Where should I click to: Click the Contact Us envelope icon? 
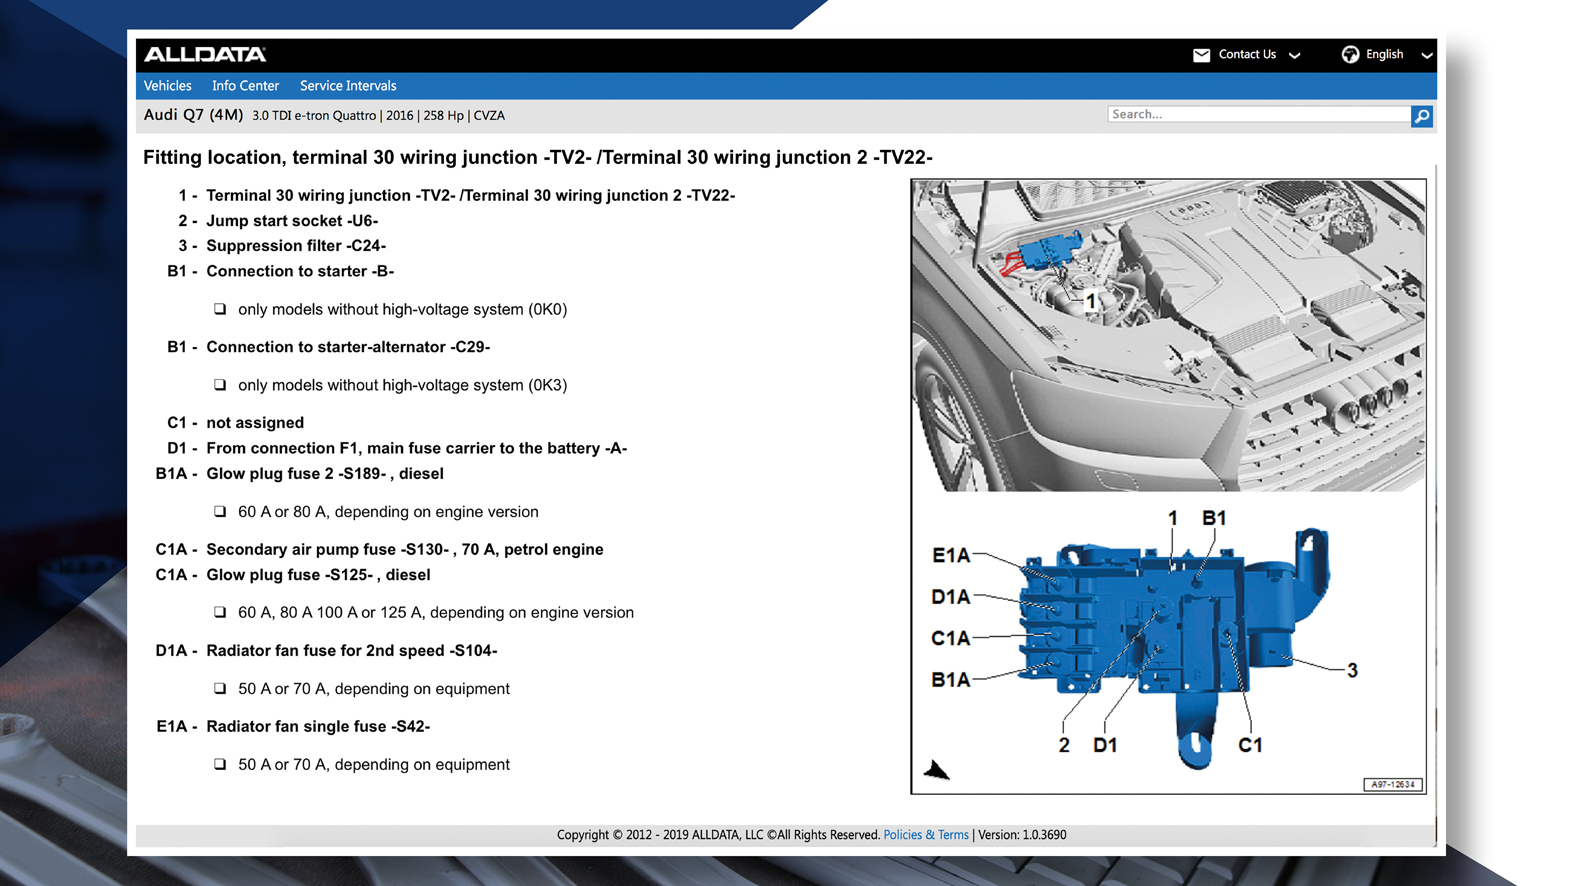[1201, 55]
